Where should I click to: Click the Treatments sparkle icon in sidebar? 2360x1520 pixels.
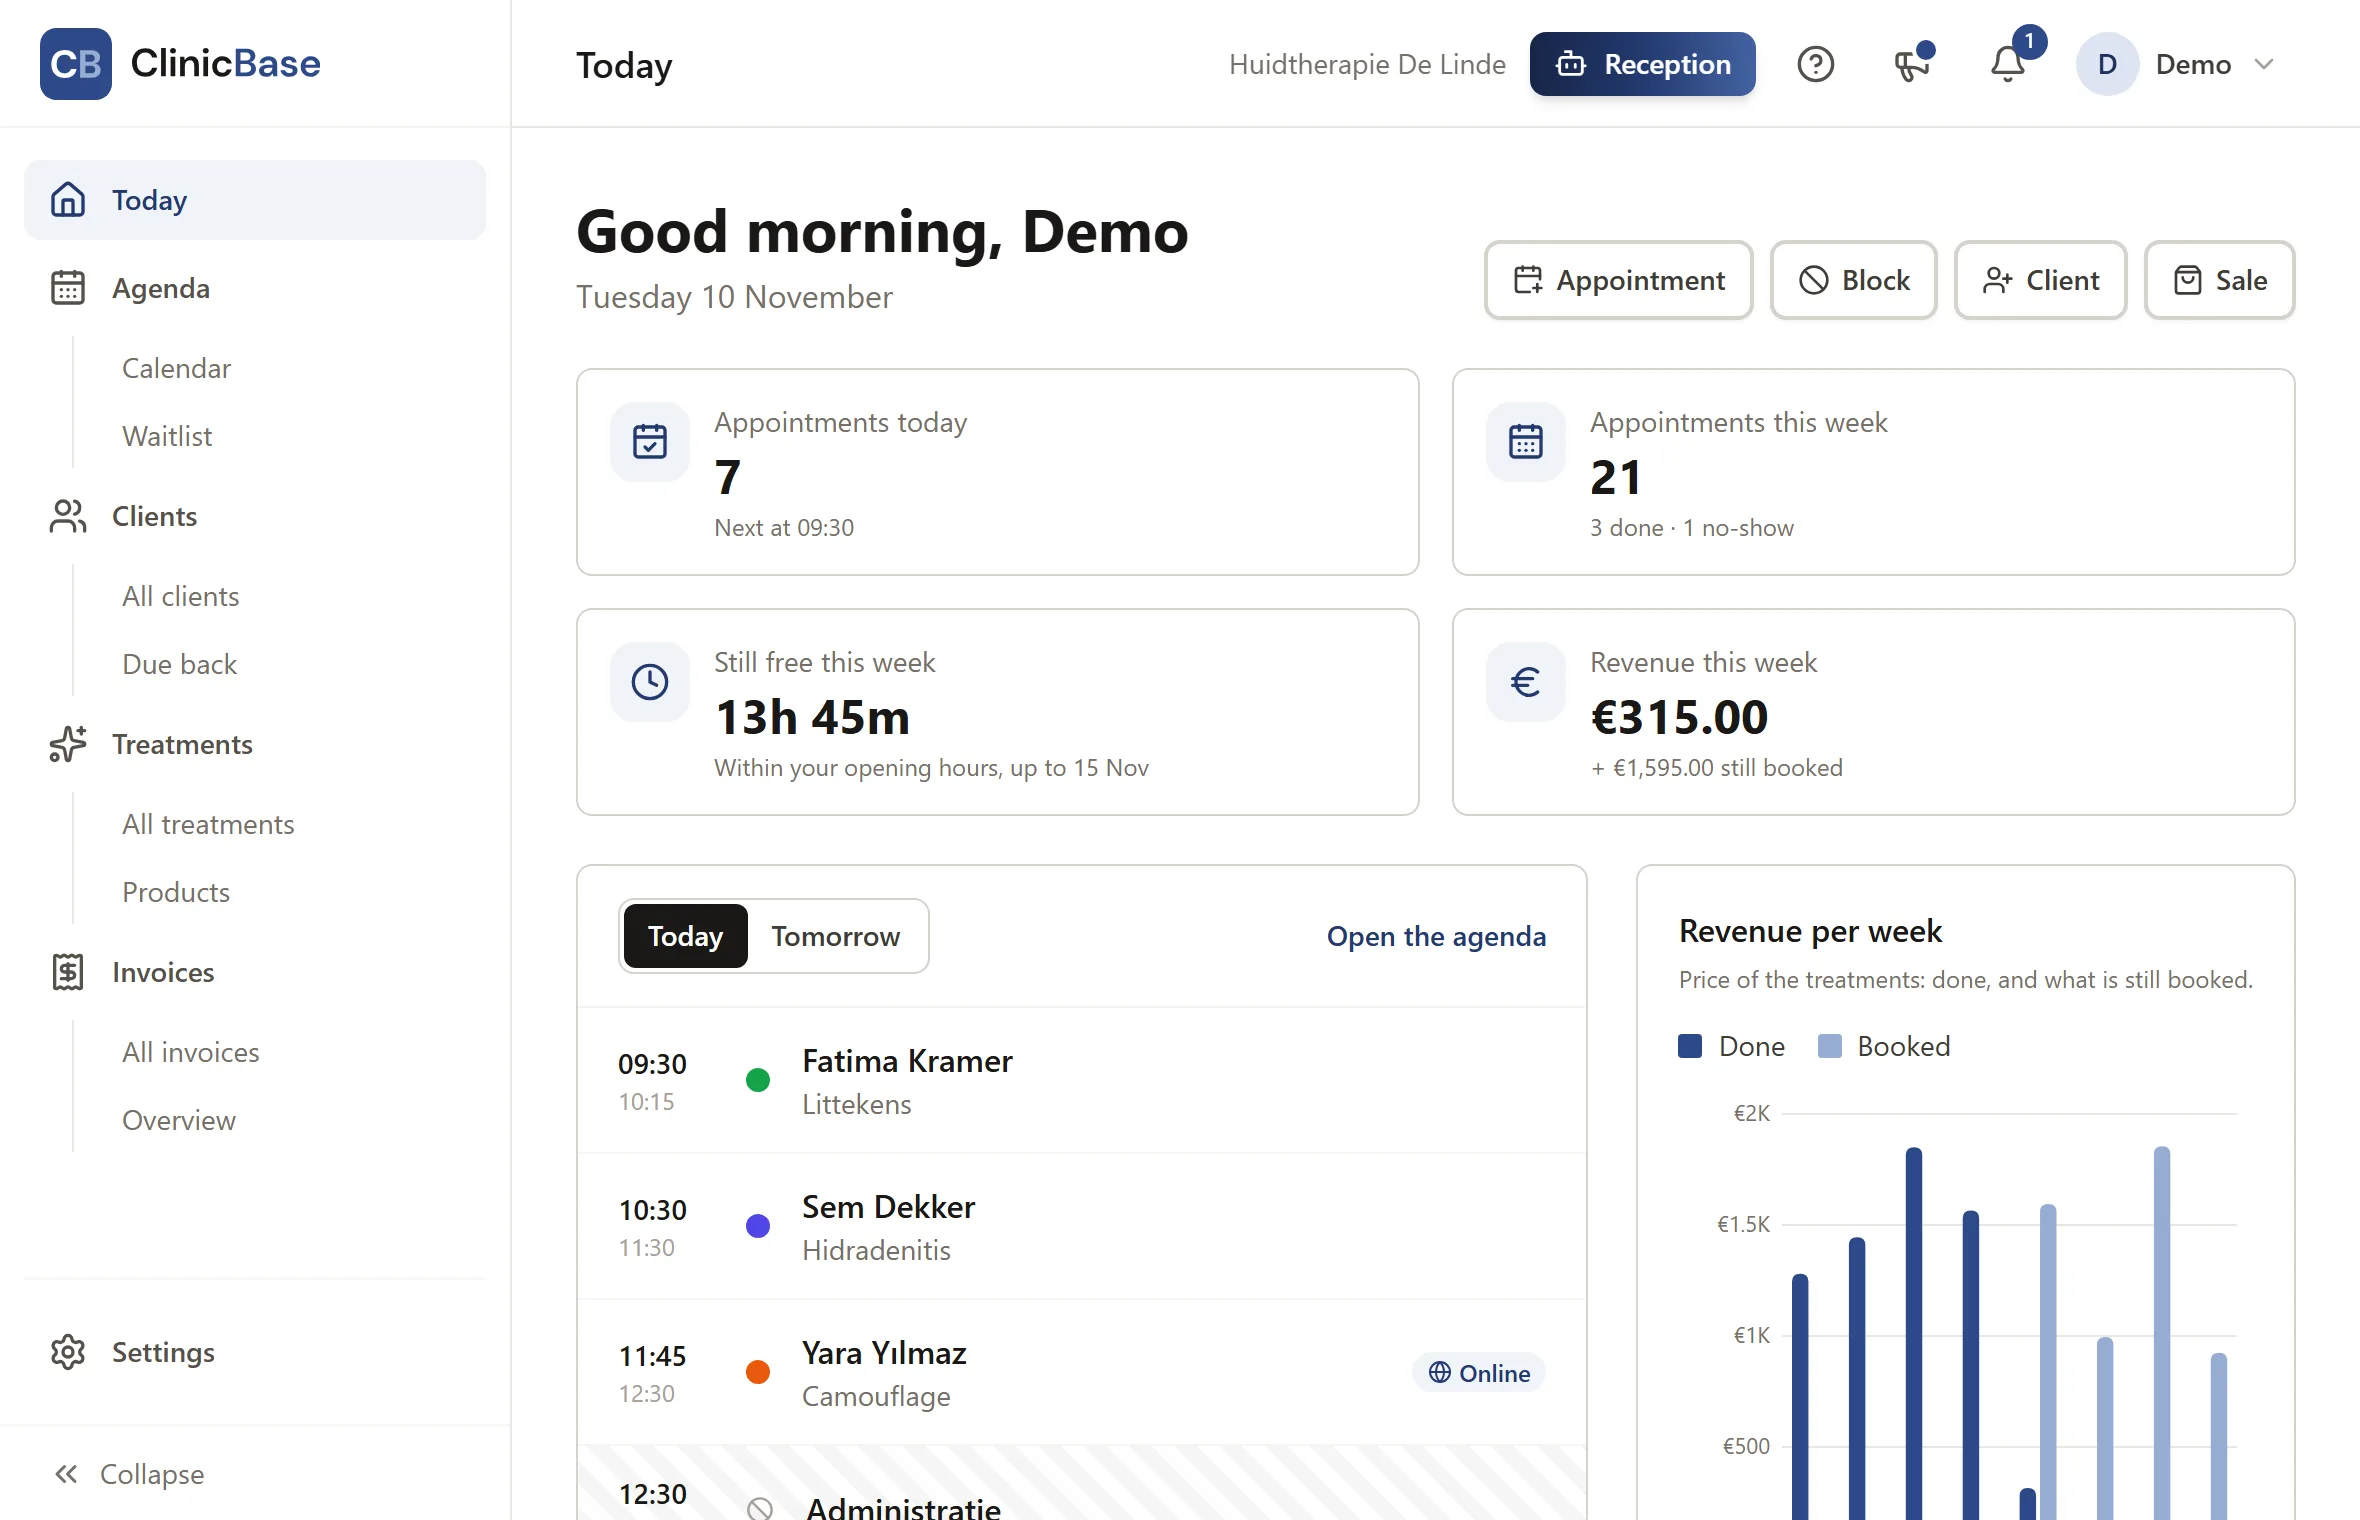point(68,744)
